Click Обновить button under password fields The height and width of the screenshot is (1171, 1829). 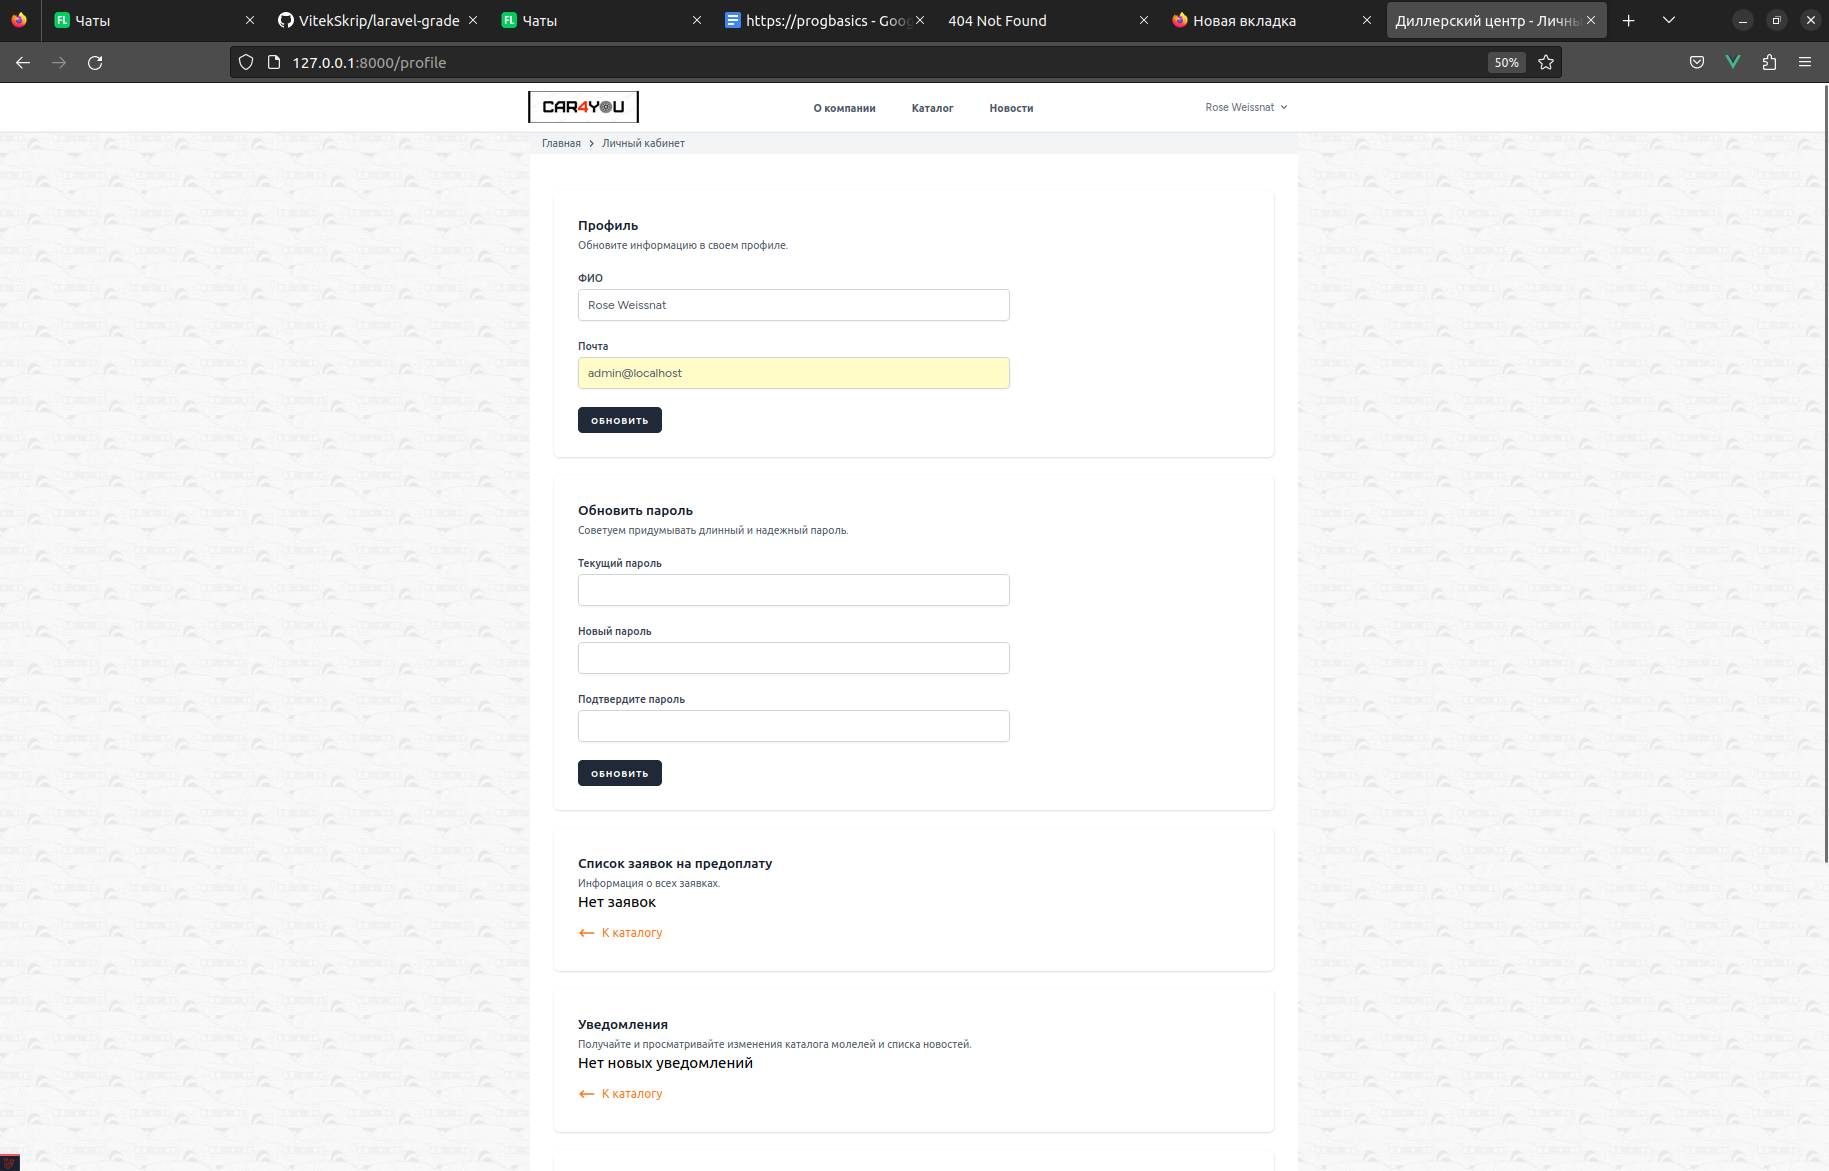click(620, 773)
